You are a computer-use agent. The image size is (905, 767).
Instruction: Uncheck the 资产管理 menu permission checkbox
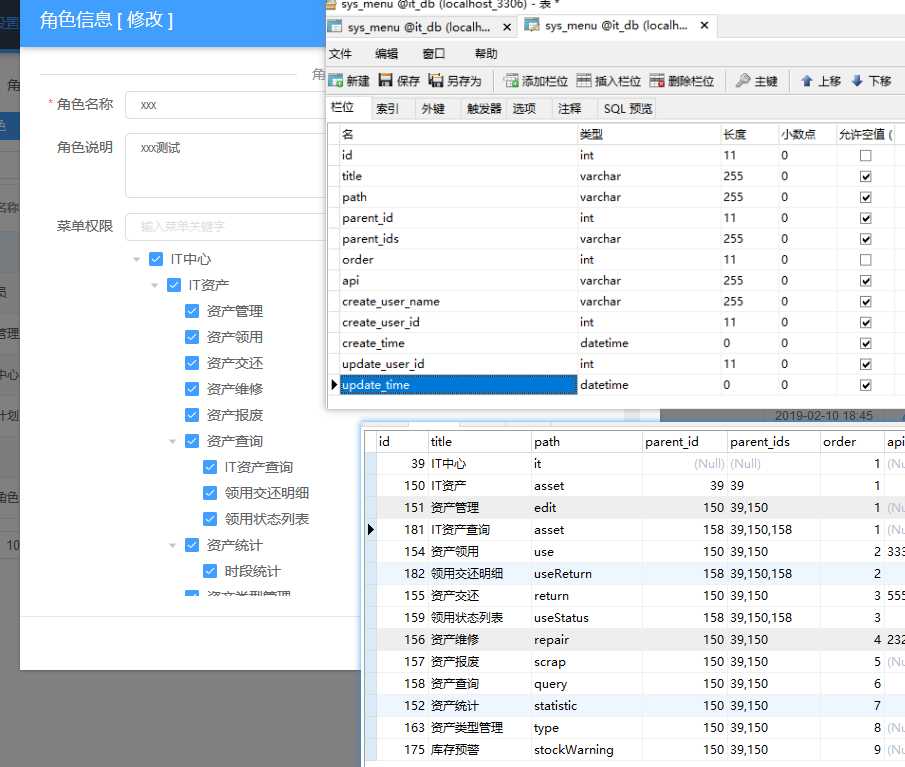[192, 311]
